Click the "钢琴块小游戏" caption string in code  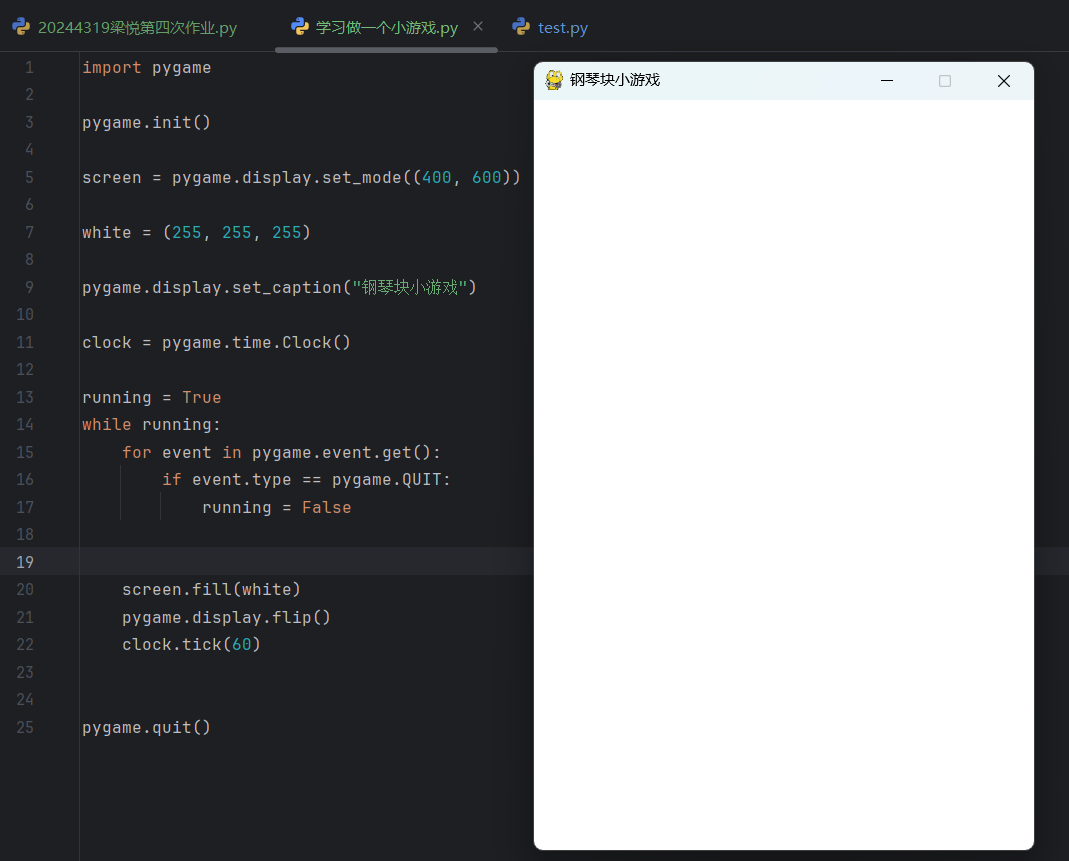[x=410, y=287]
